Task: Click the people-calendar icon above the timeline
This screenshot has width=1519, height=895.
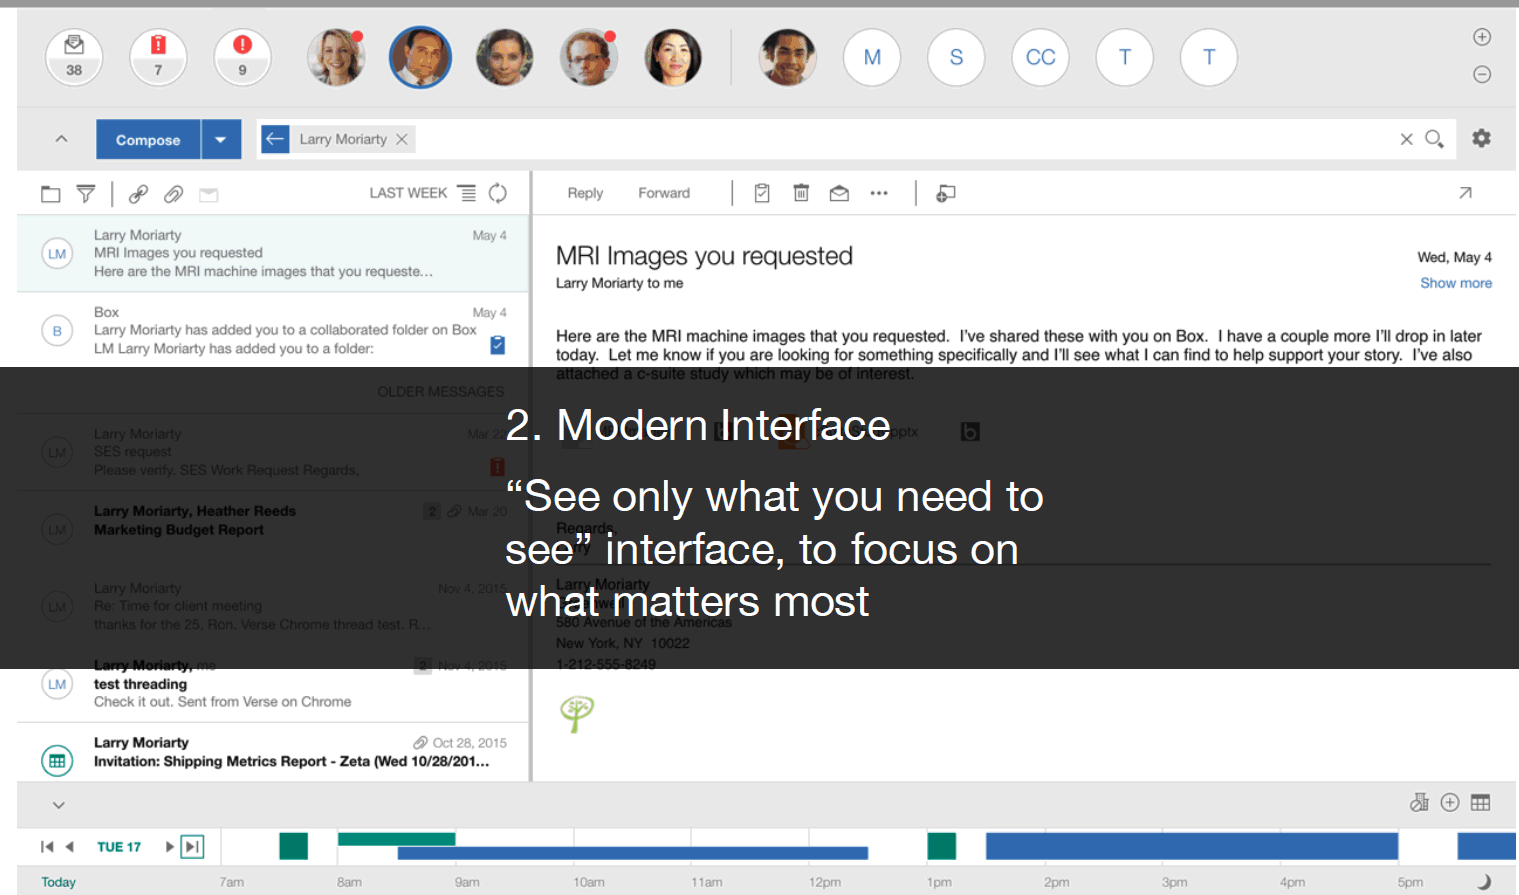Action: pos(1419,802)
